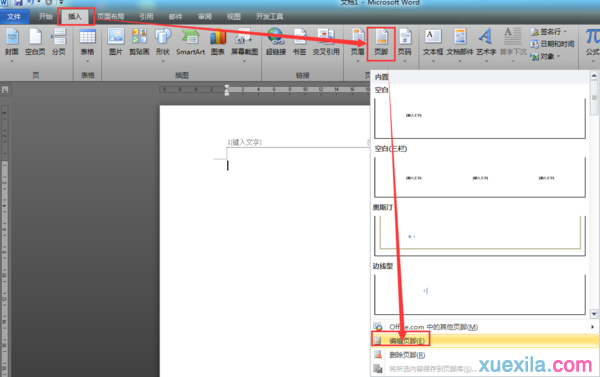
Task: Select 编辑页脚(E) menu item
Action: click(484, 340)
